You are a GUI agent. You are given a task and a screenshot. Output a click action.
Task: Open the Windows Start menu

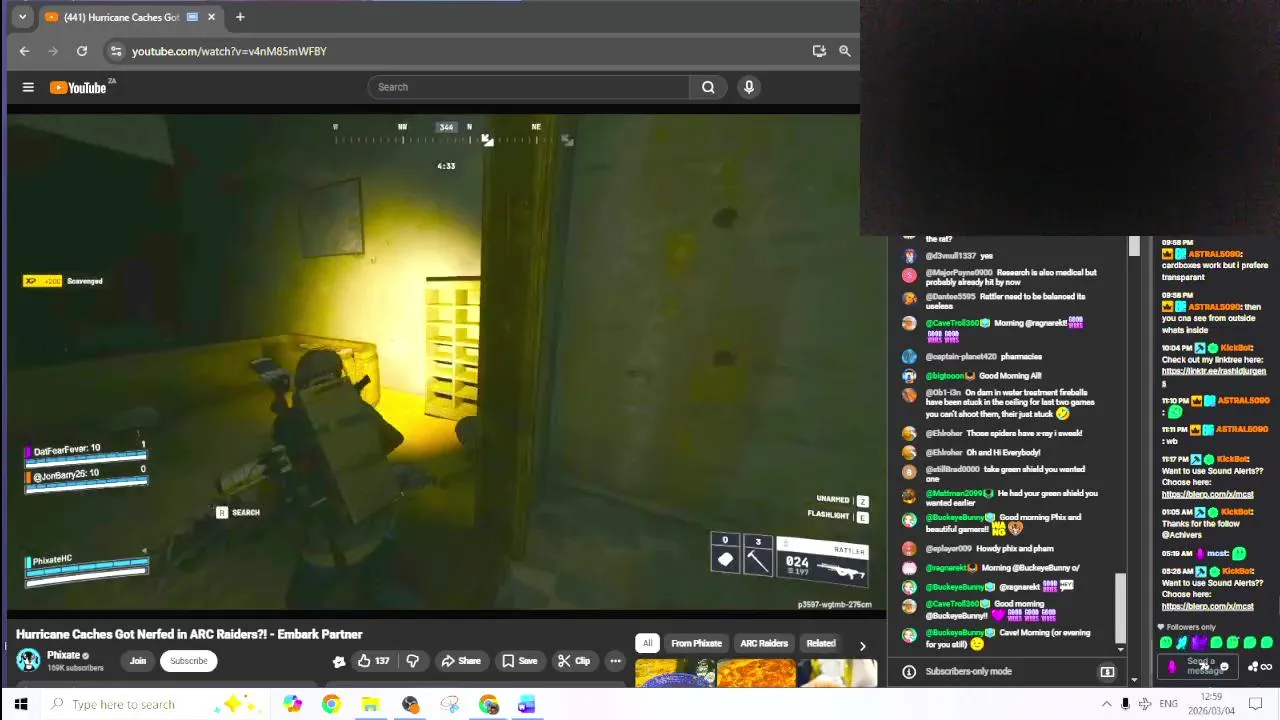point(21,704)
